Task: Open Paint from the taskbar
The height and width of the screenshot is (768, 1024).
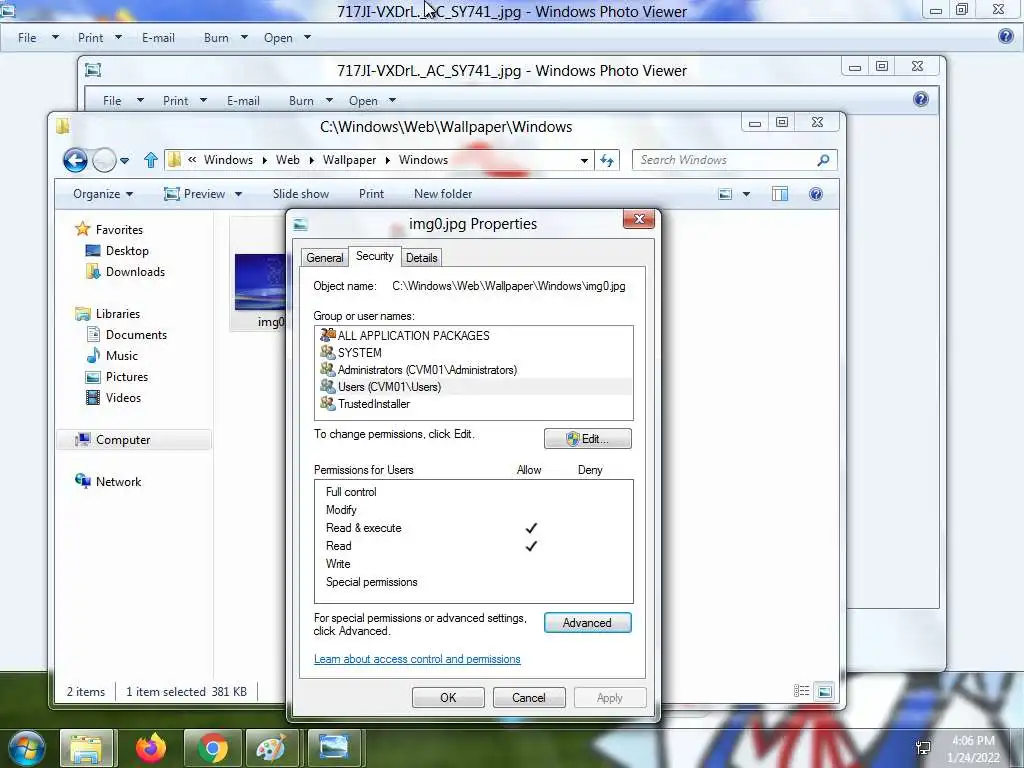Action: (270, 748)
